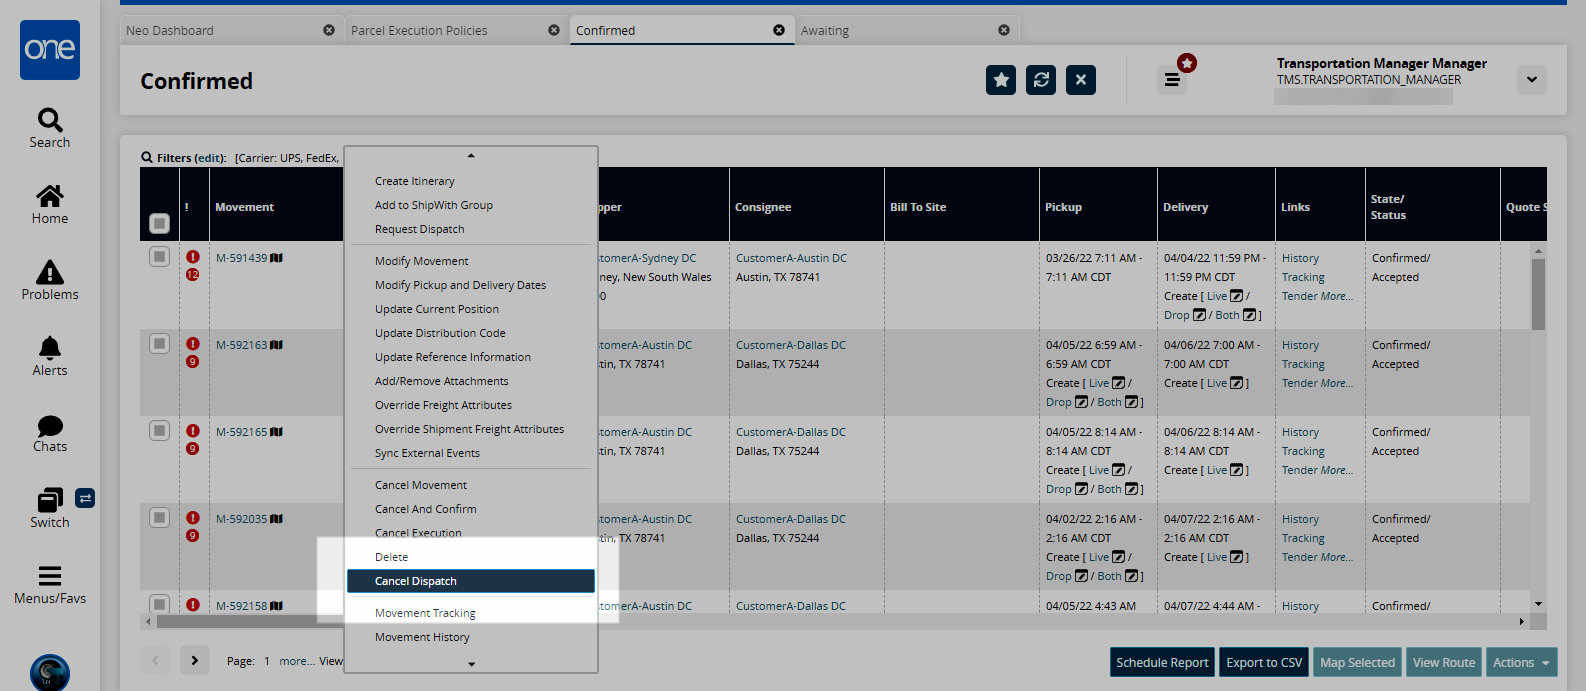Open Alerts bell icon
This screenshot has width=1586, height=691.
coord(50,348)
